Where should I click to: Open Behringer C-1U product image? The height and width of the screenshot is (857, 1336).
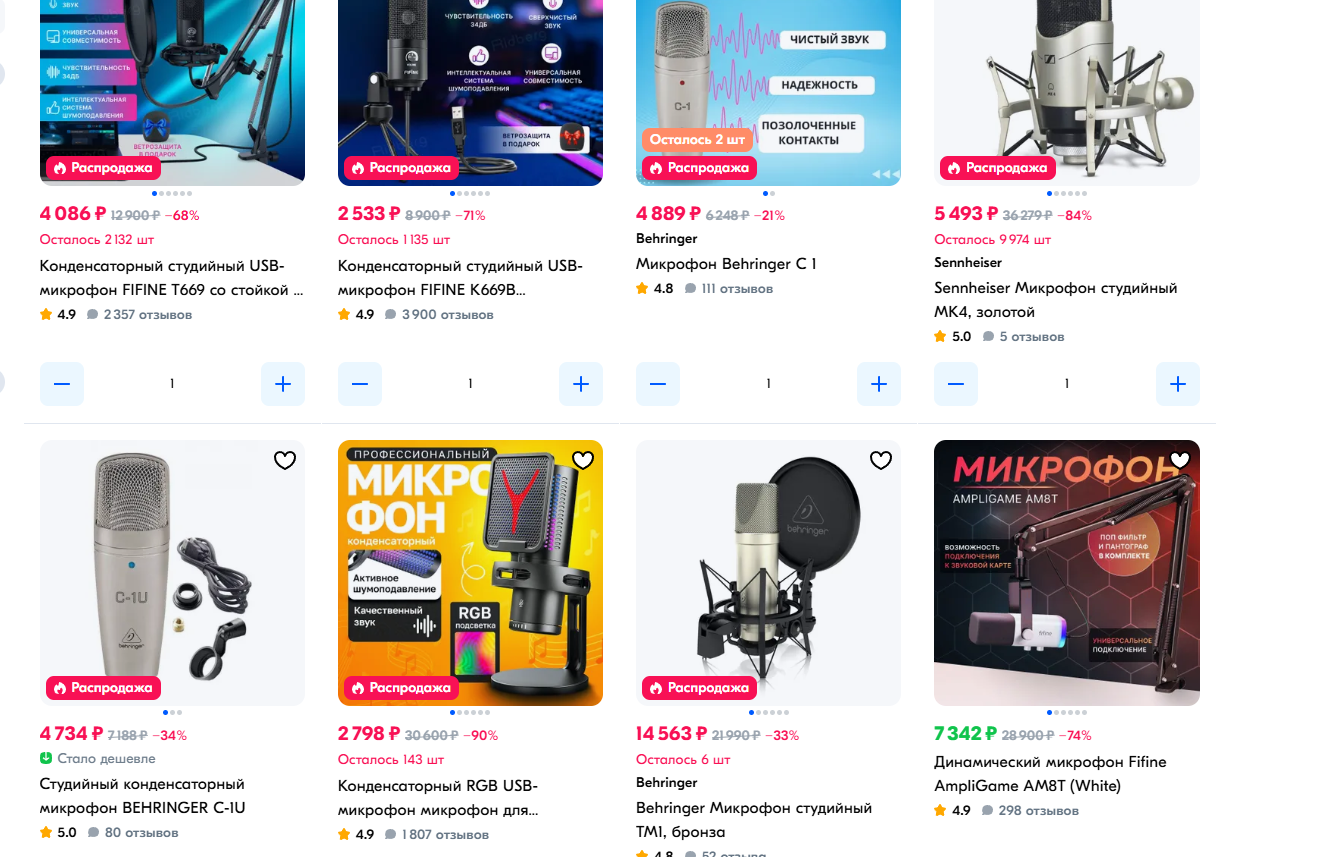point(172,573)
